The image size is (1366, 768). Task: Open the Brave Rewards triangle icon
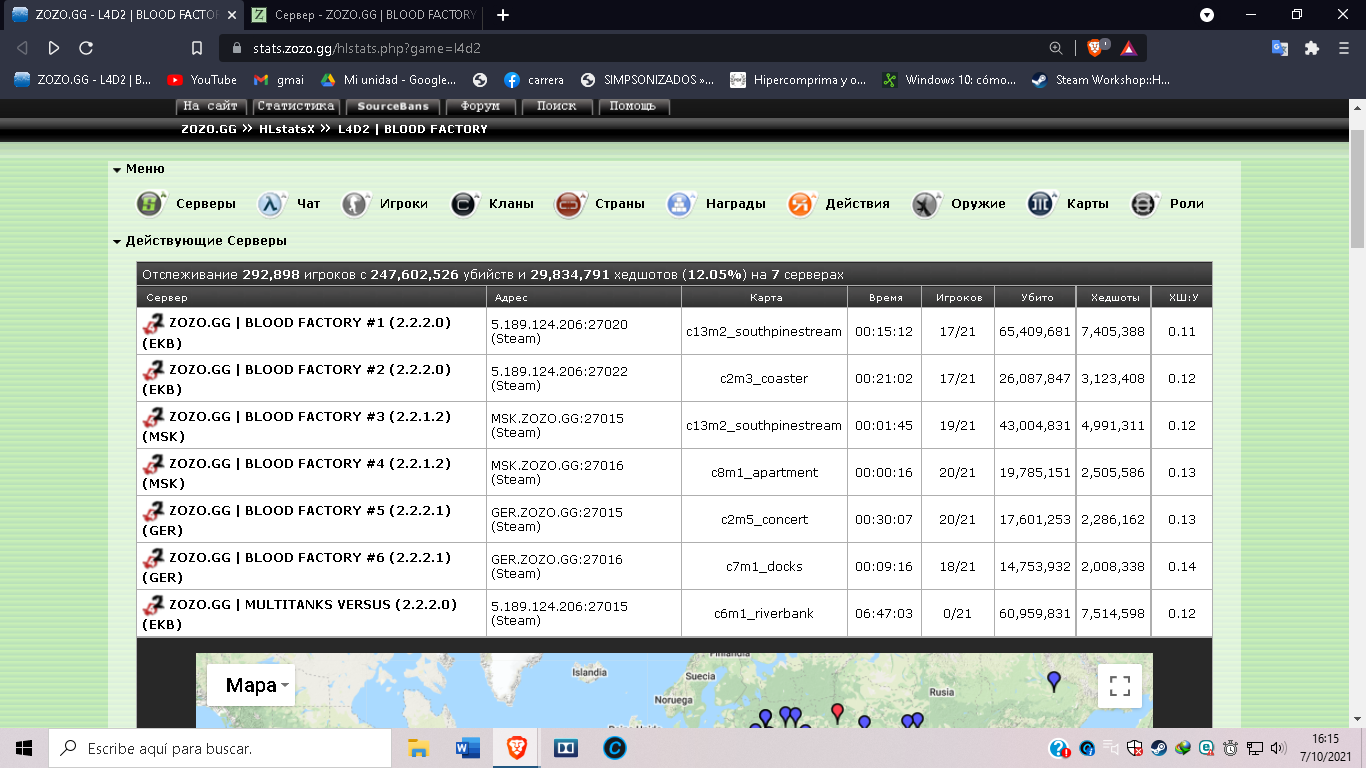(1128, 48)
